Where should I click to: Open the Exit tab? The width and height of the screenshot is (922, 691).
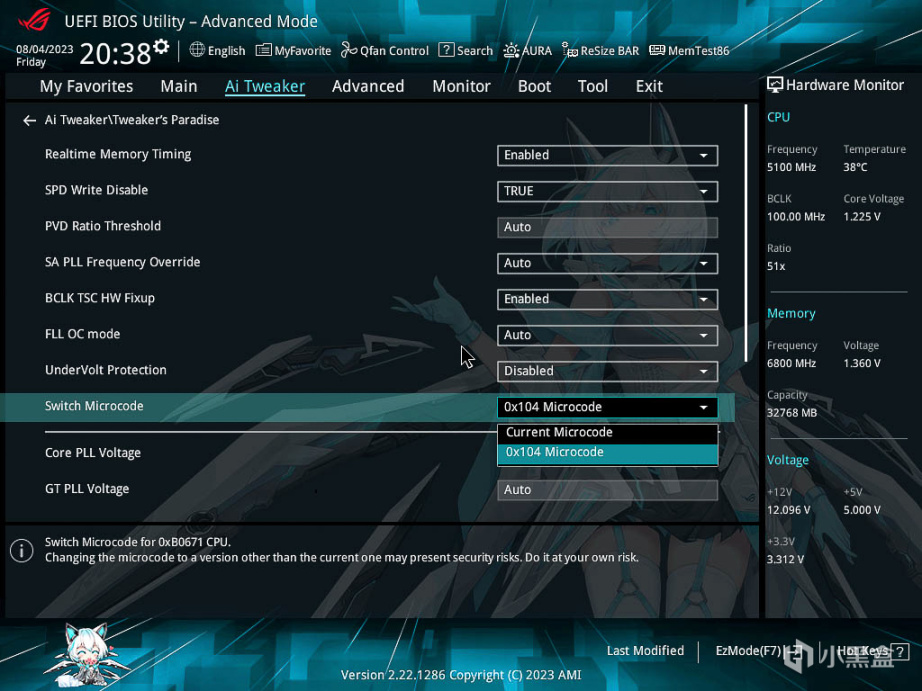pyautogui.click(x=649, y=86)
